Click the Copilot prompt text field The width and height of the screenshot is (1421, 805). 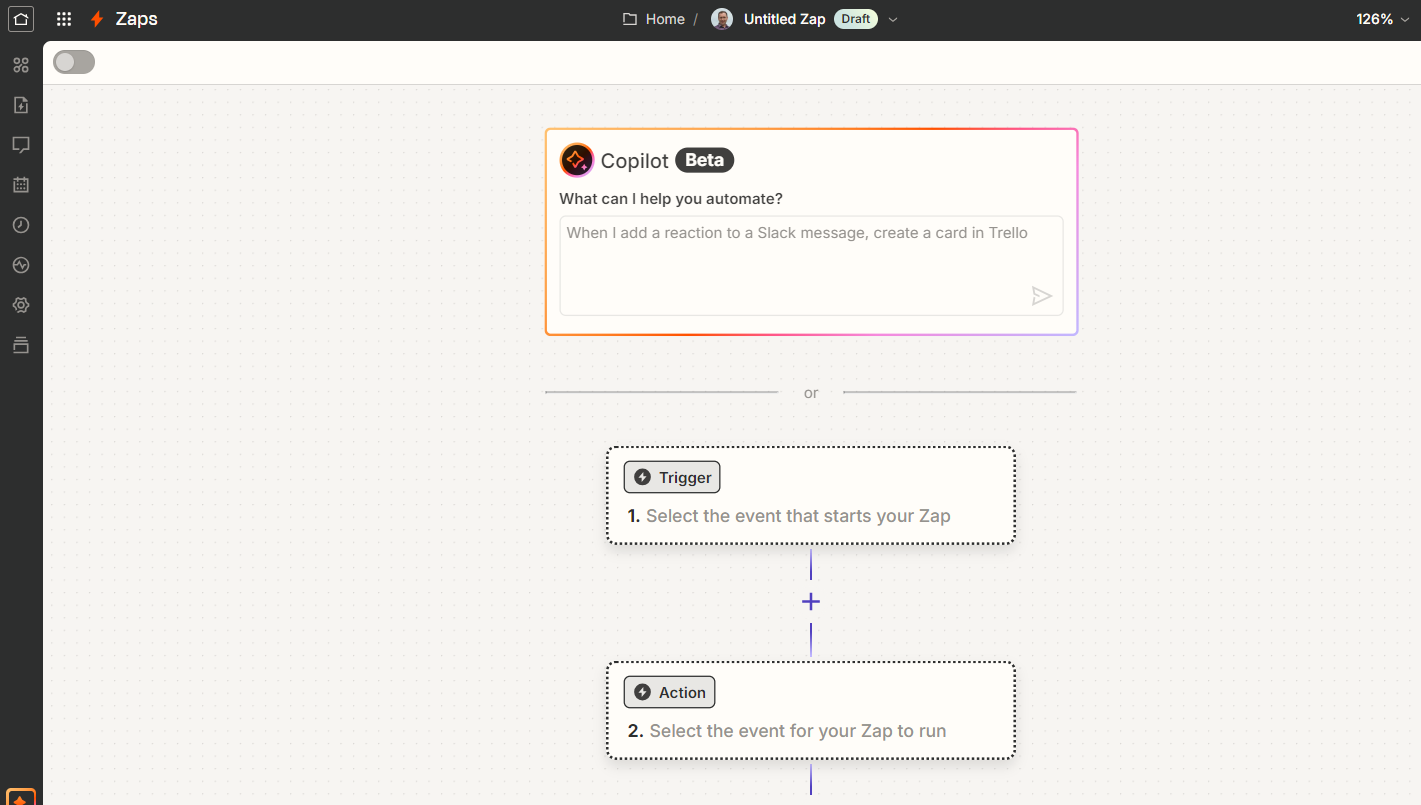(811, 265)
